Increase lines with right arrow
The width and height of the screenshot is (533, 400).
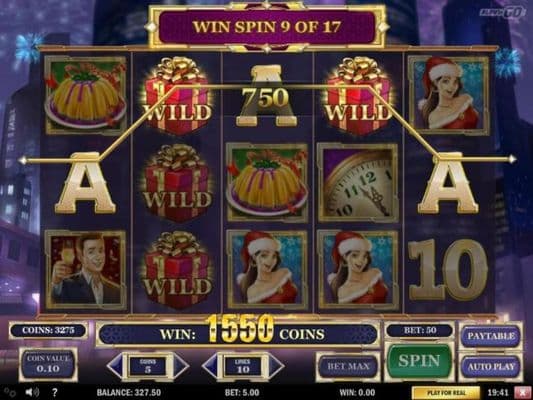[x=276, y=366]
